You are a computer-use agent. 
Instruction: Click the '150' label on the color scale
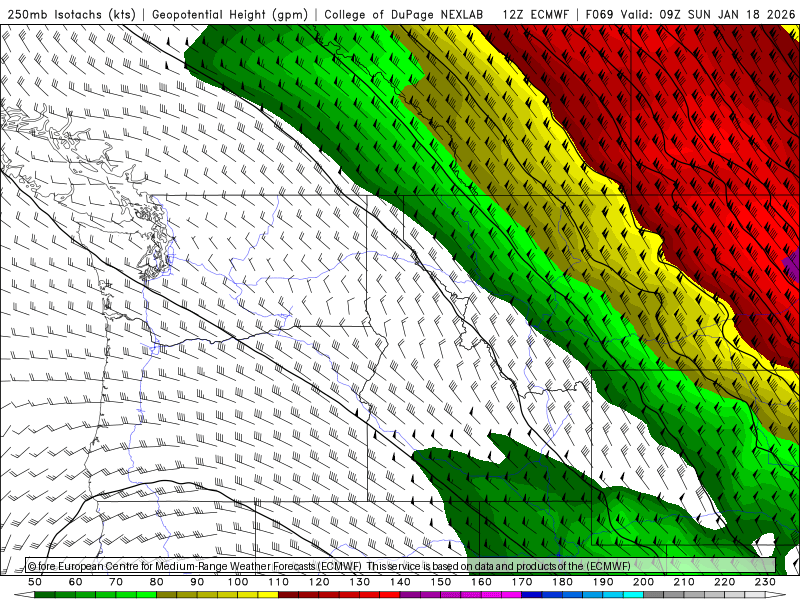pos(441,582)
